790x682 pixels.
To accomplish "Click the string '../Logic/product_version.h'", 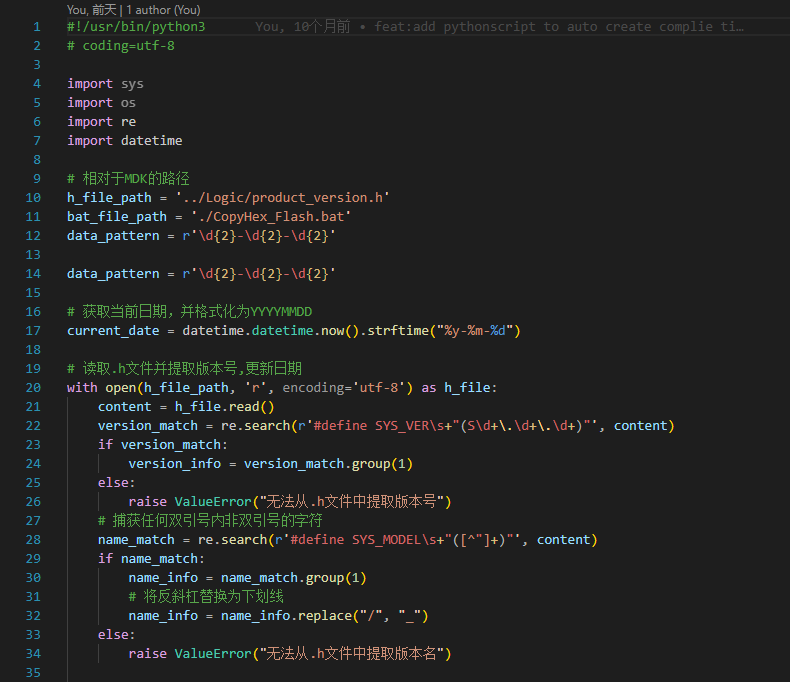I will coord(282,197).
